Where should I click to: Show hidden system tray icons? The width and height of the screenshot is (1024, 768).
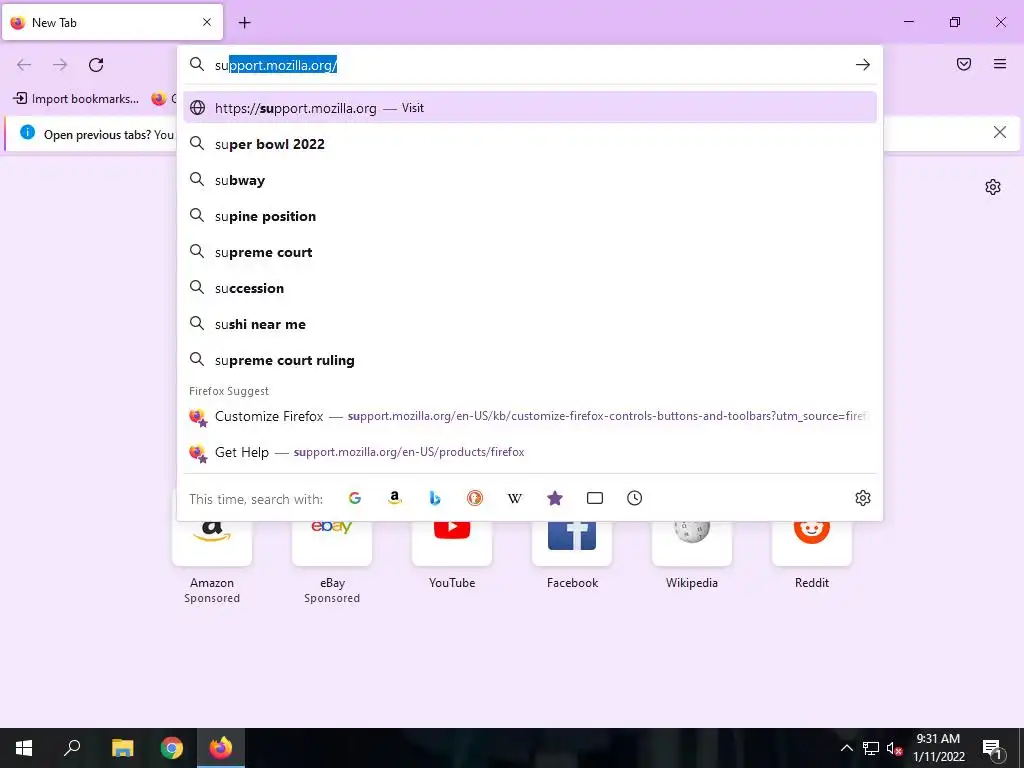pos(846,748)
